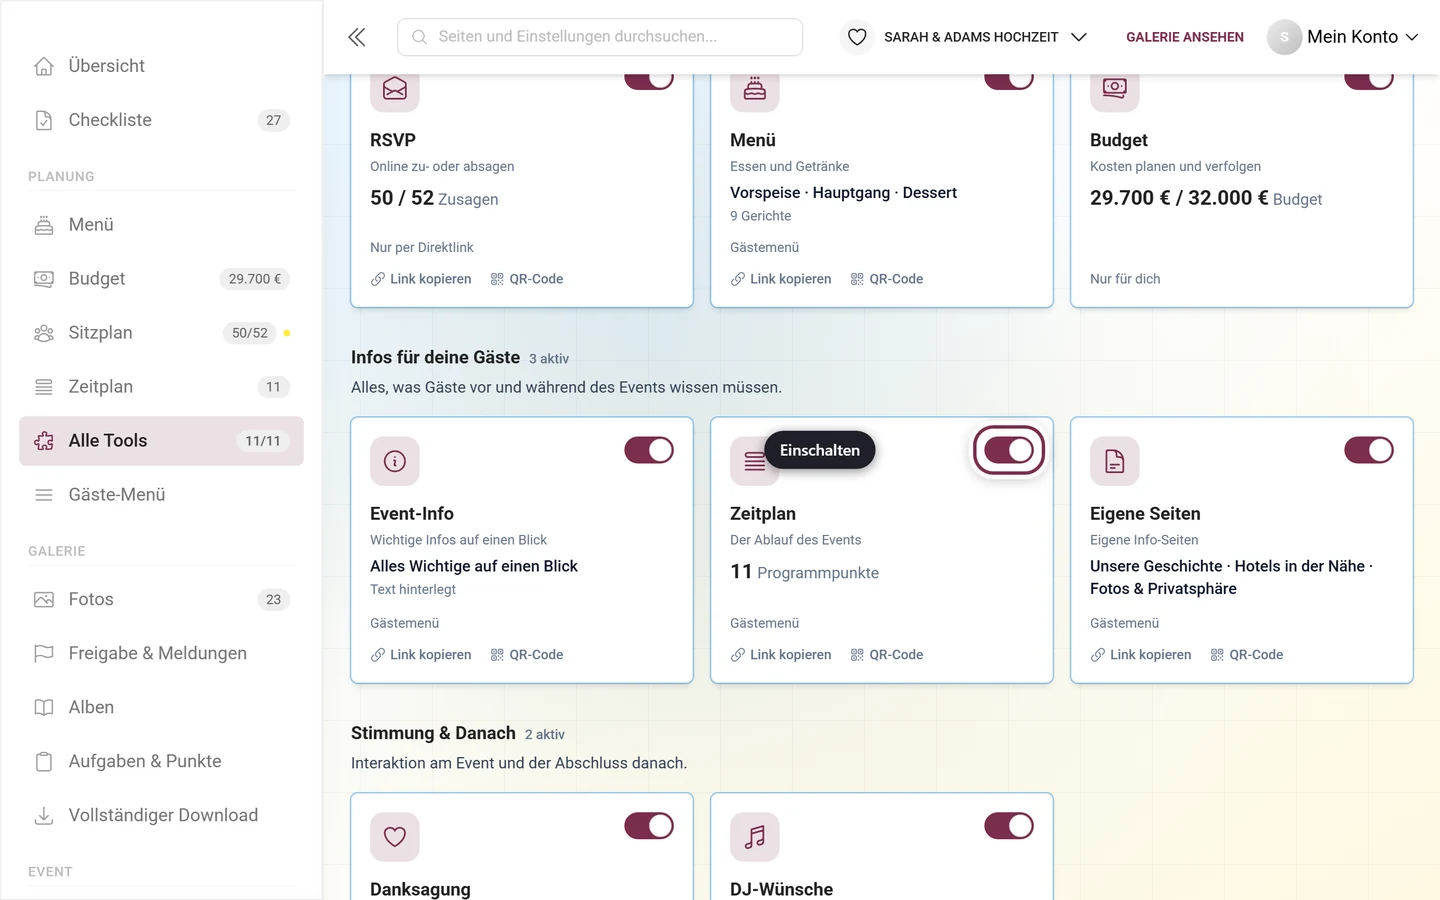Viewport: 1440px width, 900px height.
Task: Click the Danksagung heart icon
Action: pyautogui.click(x=395, y=837)
